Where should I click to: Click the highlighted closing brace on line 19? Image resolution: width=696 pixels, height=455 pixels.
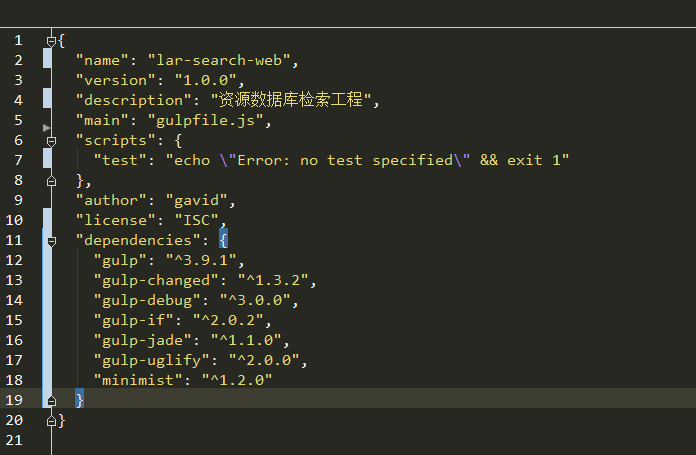coord(80,400)
